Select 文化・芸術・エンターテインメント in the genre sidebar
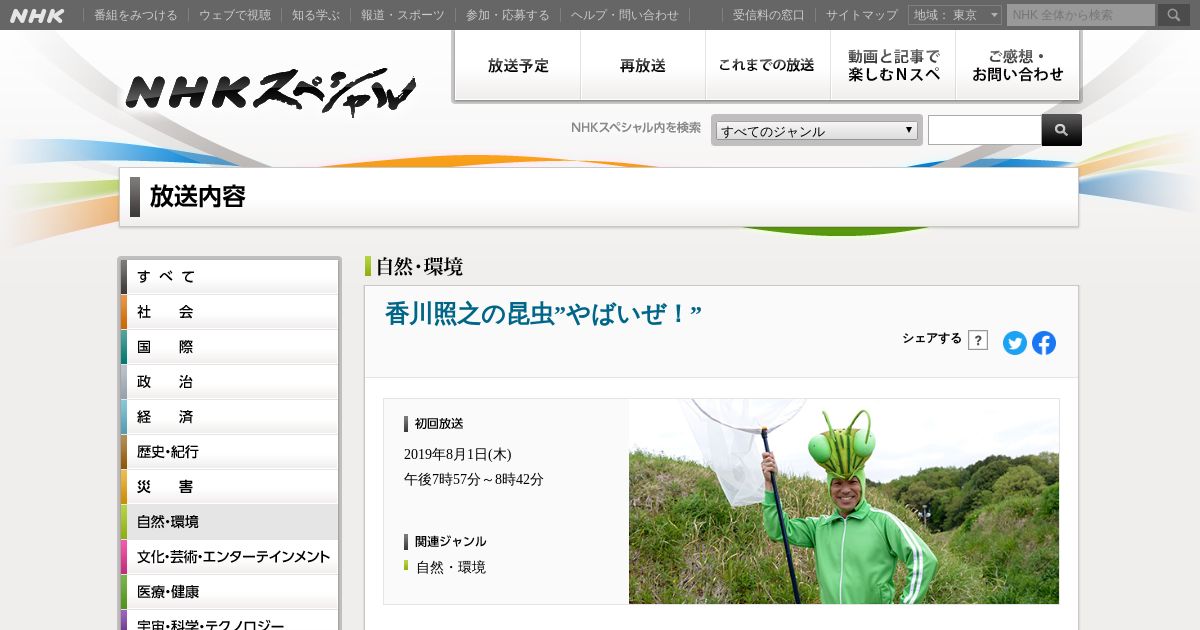 [230, 557]
